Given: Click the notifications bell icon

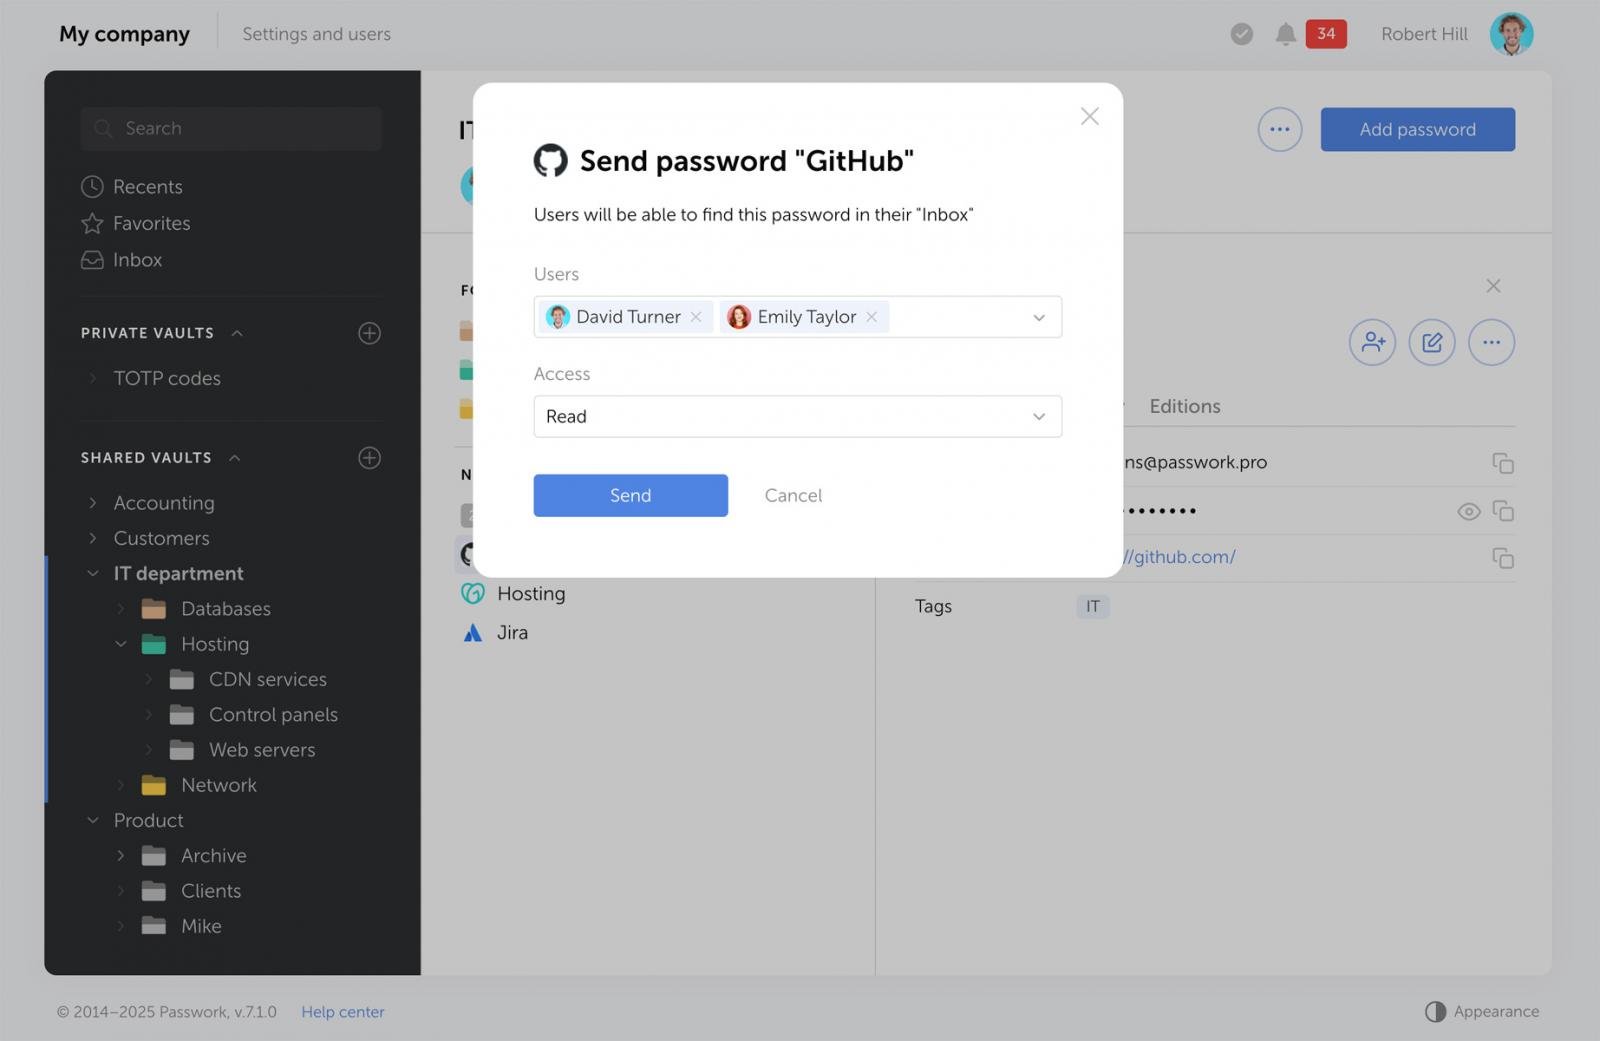Looking at the screenshot, I should [1285, 34].
